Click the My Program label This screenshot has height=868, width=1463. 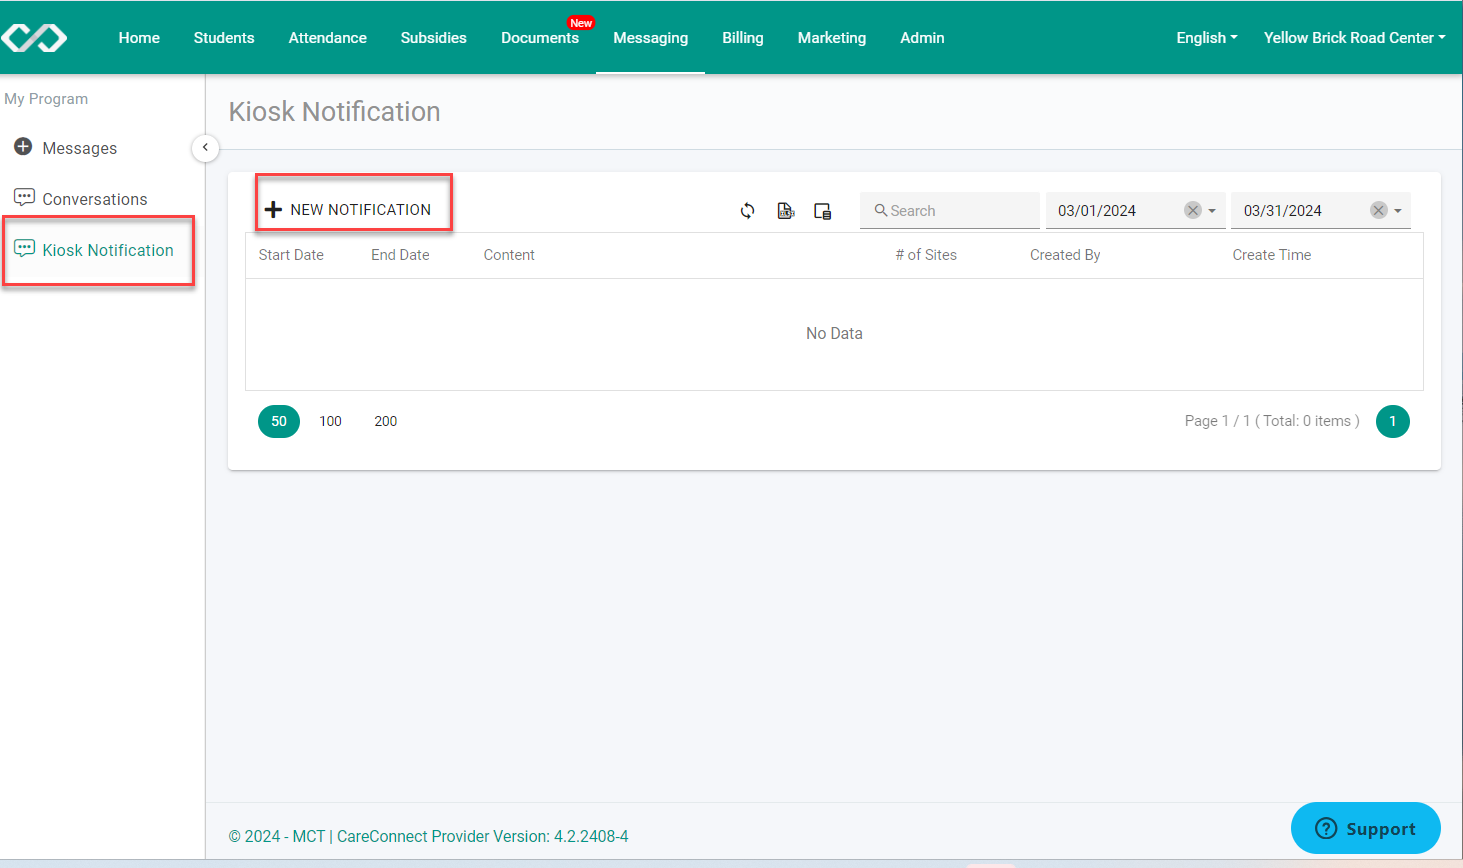46,99
